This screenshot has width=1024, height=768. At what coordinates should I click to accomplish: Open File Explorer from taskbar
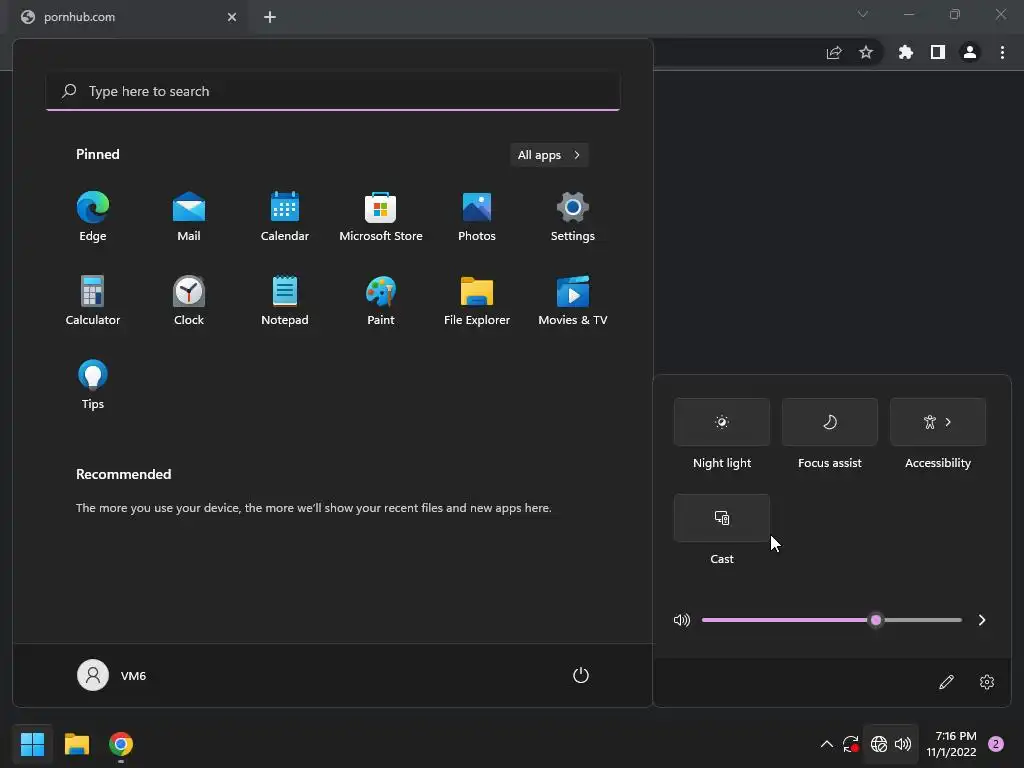point(76,744)
